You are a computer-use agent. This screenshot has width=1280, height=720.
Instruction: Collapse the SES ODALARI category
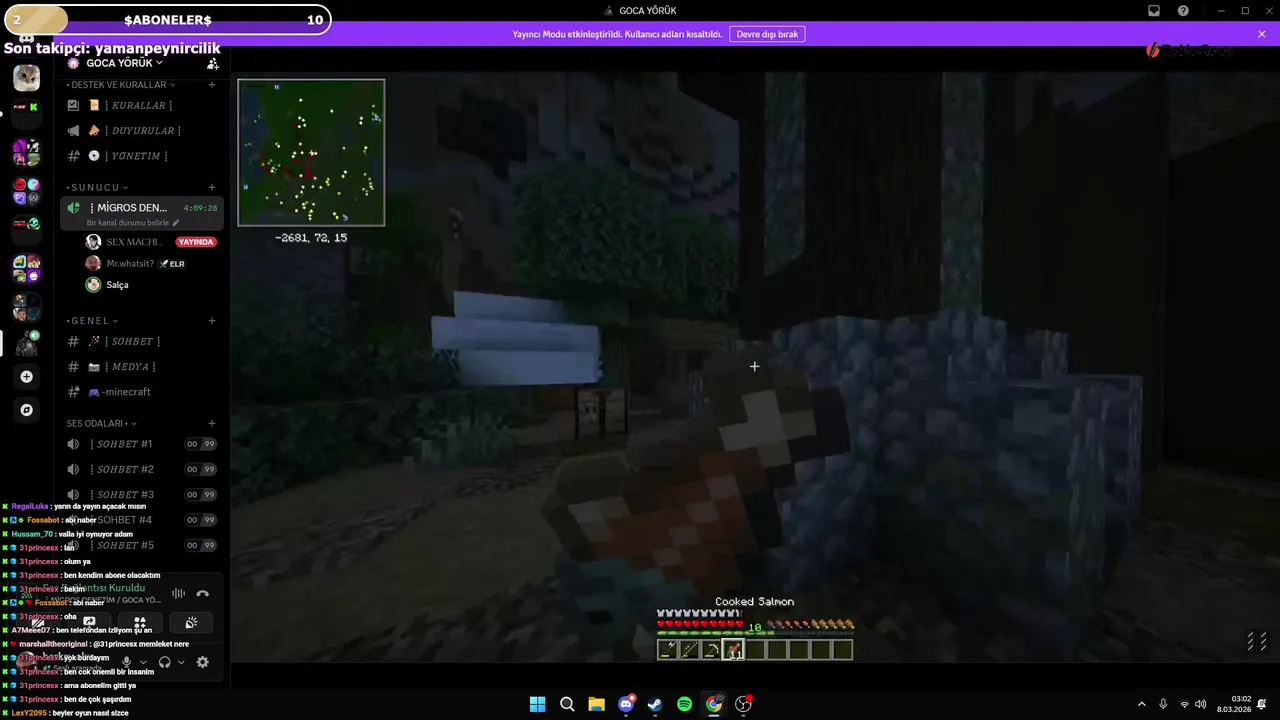[x=102, y=423]
